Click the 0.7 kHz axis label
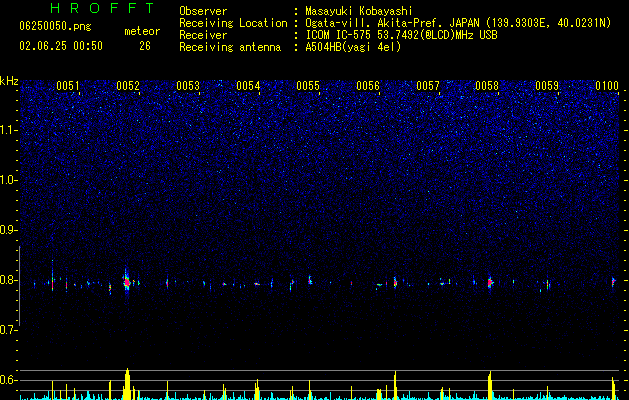Viewport: 629px width, 400px height. click(9, 330)
